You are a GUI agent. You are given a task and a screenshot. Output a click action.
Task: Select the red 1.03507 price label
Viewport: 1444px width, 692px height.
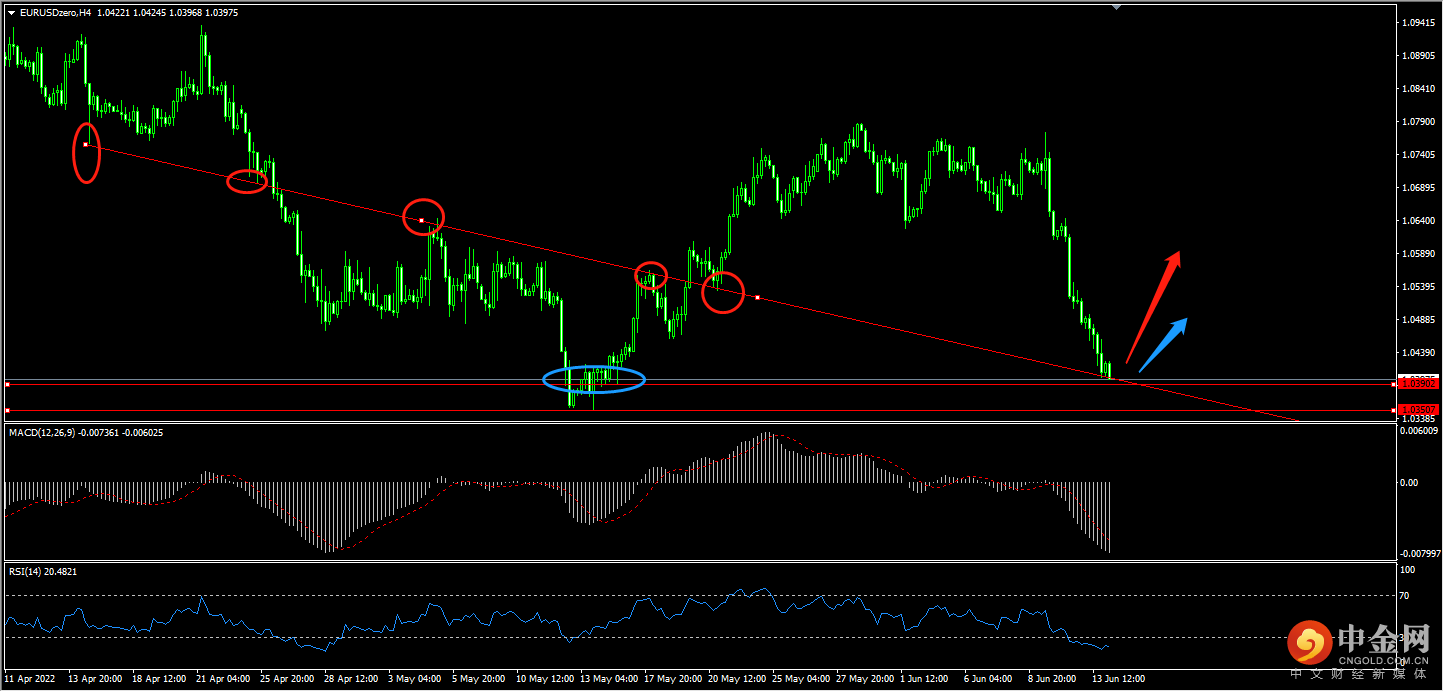1420,410
